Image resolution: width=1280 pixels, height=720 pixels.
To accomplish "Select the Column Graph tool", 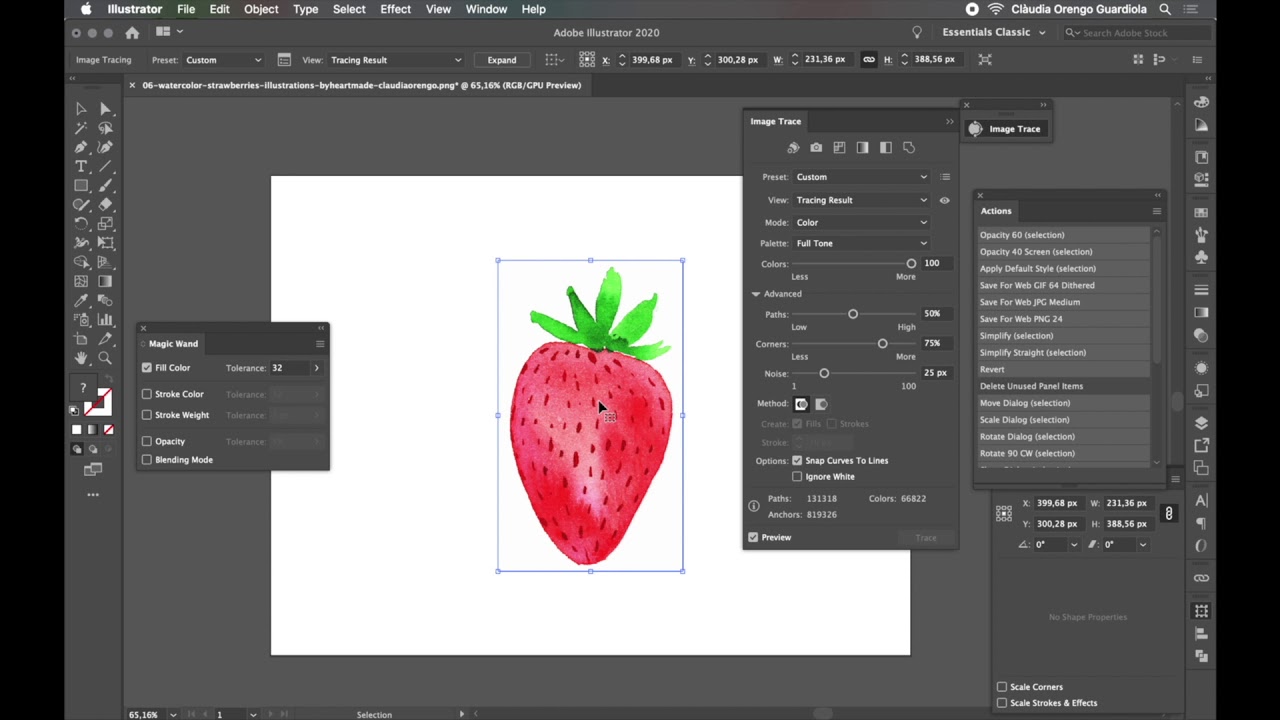I will pyautogui.click(x=105, y=319).
